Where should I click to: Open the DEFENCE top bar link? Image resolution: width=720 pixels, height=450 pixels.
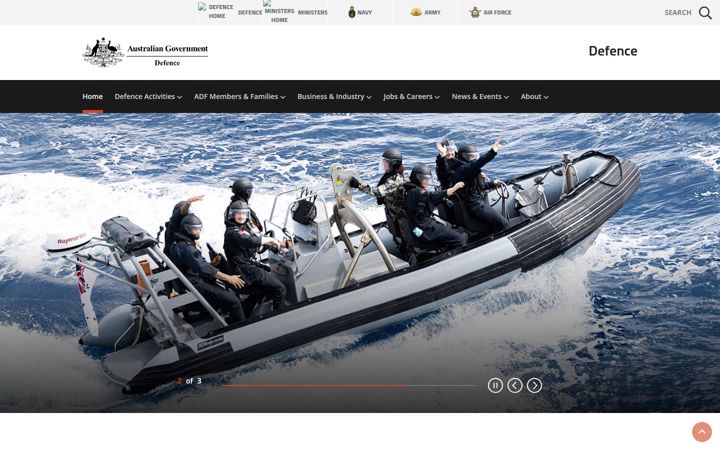point(250,12)
